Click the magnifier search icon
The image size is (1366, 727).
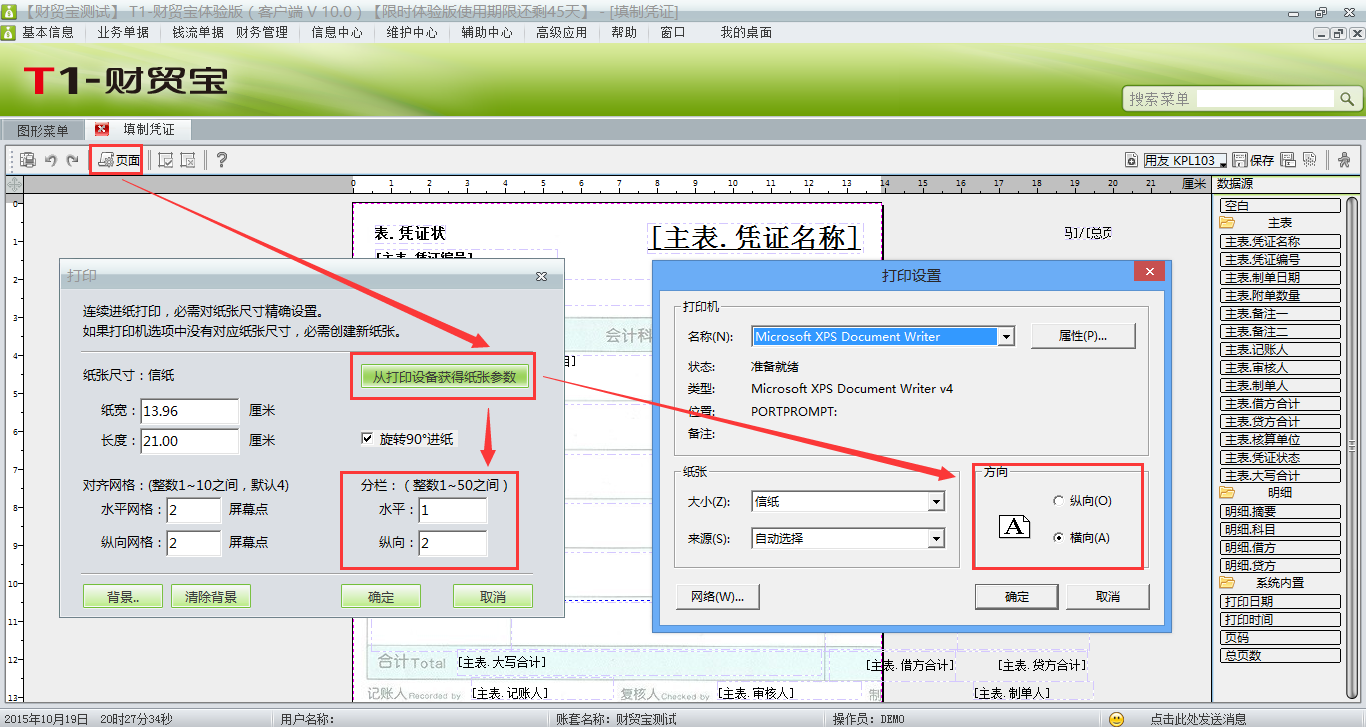tap(1347, 99)
